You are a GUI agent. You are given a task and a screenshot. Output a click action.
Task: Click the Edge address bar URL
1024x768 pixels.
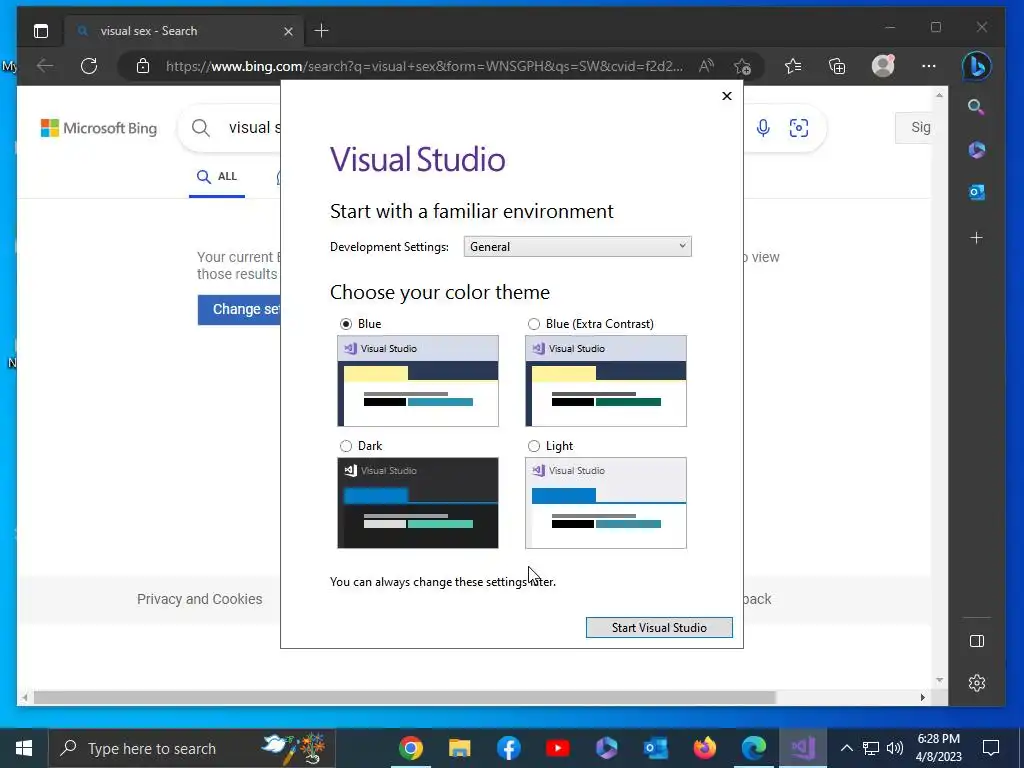tap(424, 66)
